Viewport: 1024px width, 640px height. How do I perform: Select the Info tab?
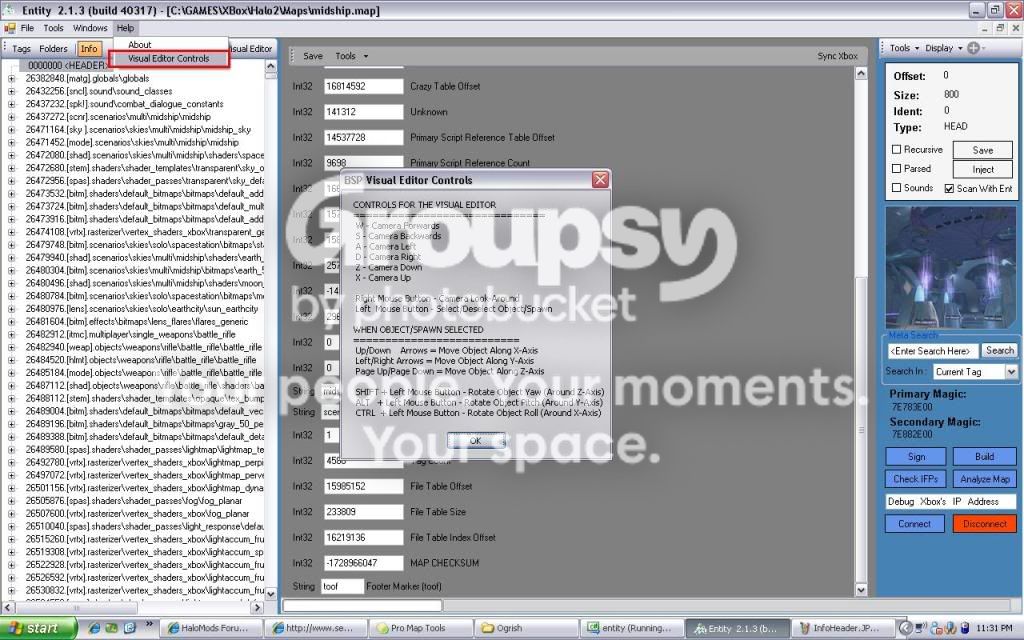coord(89,48)
